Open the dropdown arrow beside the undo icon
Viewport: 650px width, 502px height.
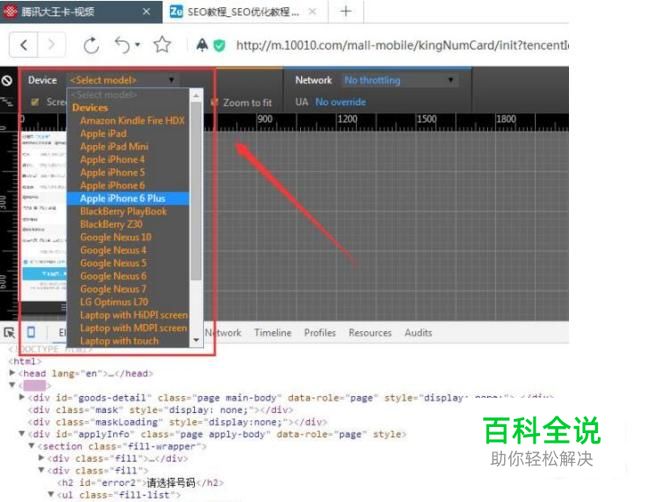click(x=137, y=44)
